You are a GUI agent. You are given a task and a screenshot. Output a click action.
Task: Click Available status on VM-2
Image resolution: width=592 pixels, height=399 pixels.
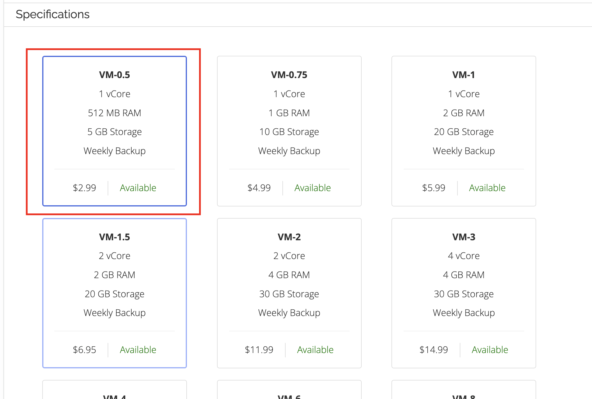click(x=315, y=350)
